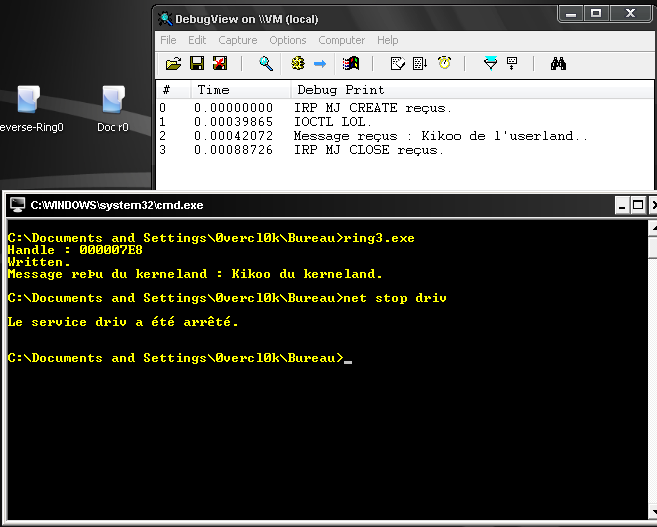Click the Time column header
657x527 pixels.
(x=241, y=90)
